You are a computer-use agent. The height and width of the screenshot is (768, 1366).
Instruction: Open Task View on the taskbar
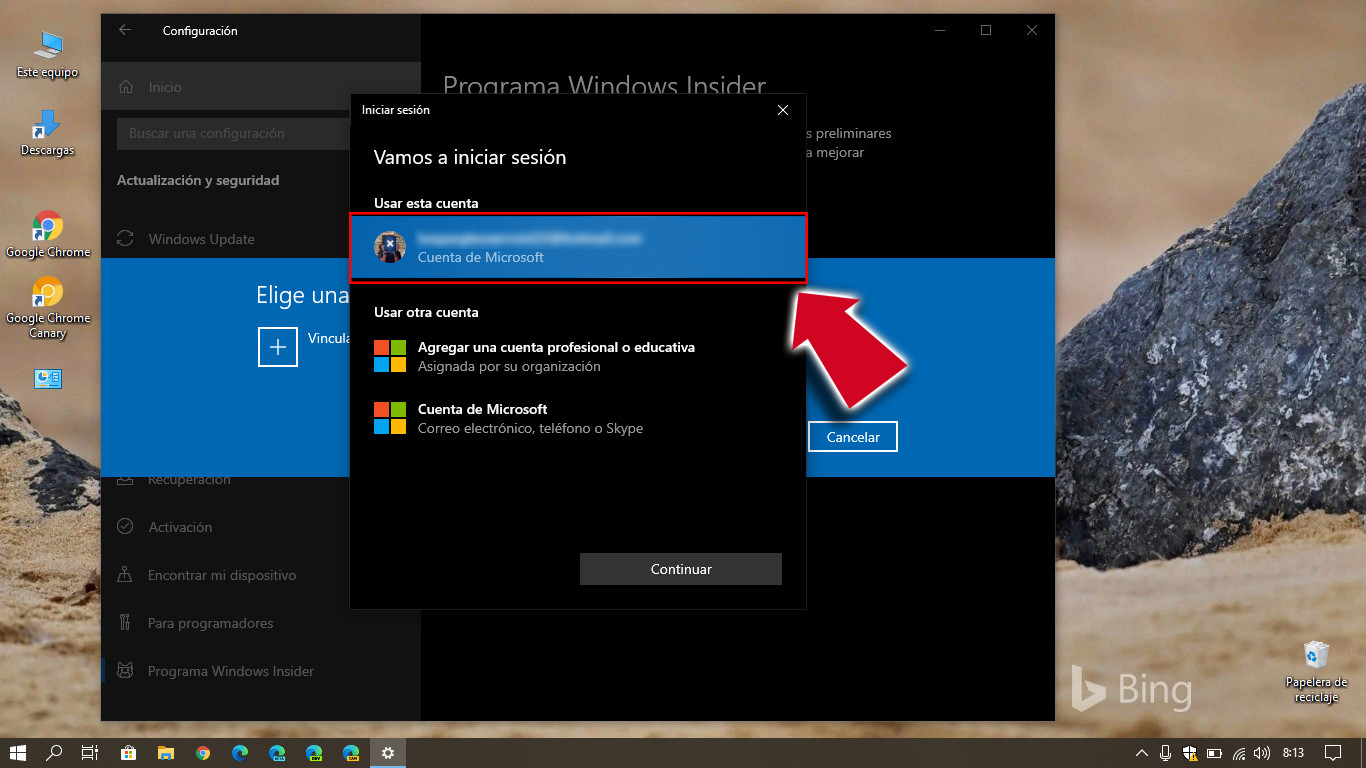pyautogui.click(x=90, y=752)
